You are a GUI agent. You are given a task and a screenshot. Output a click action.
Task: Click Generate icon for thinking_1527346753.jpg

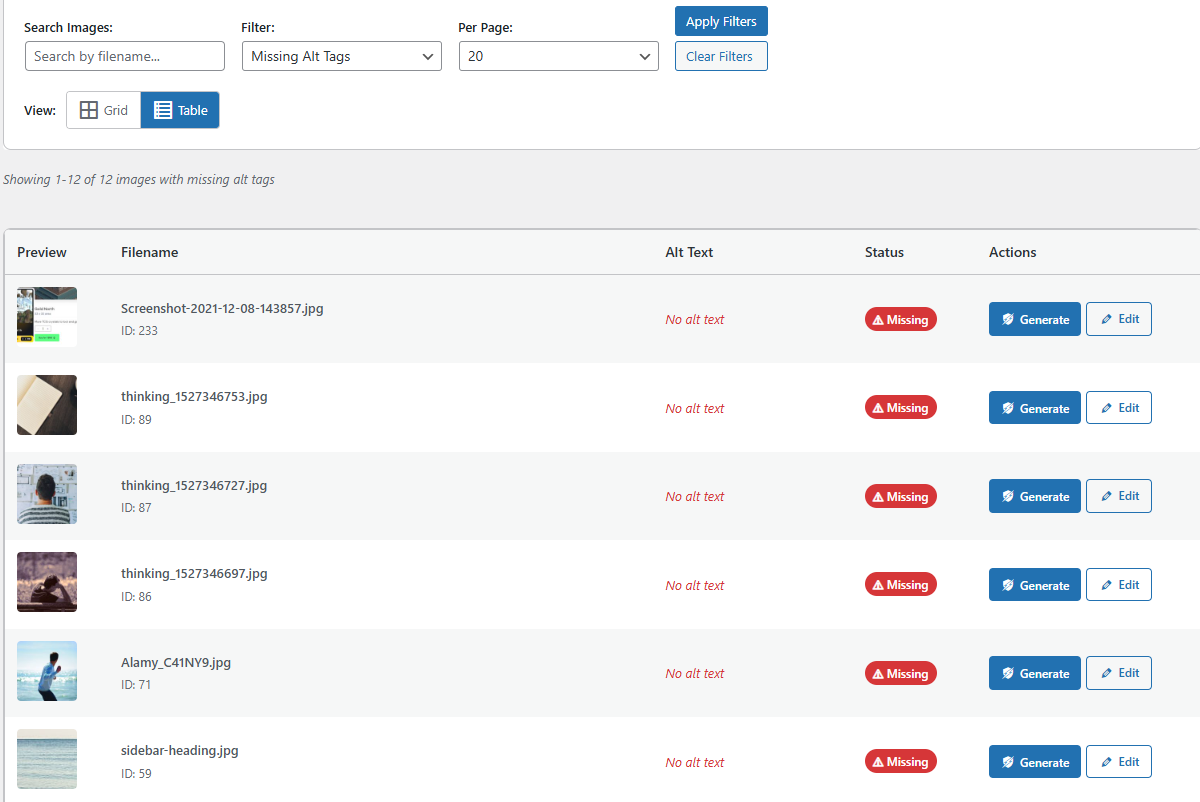(1007, 407)
